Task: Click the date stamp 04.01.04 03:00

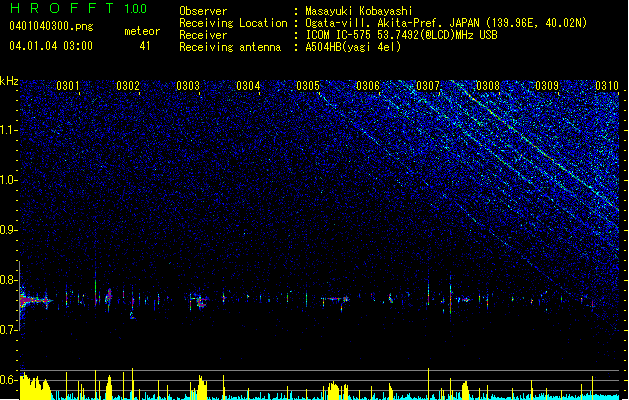Action: point(51,46)
